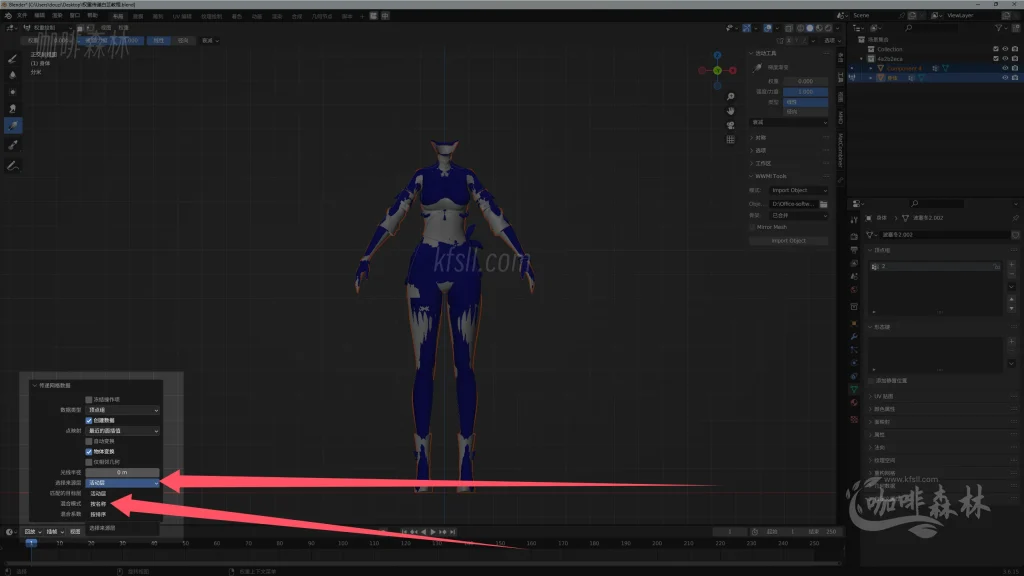
Task: Pin the properties editor context
Action: pyautogui.click(x=1015, y=218)
